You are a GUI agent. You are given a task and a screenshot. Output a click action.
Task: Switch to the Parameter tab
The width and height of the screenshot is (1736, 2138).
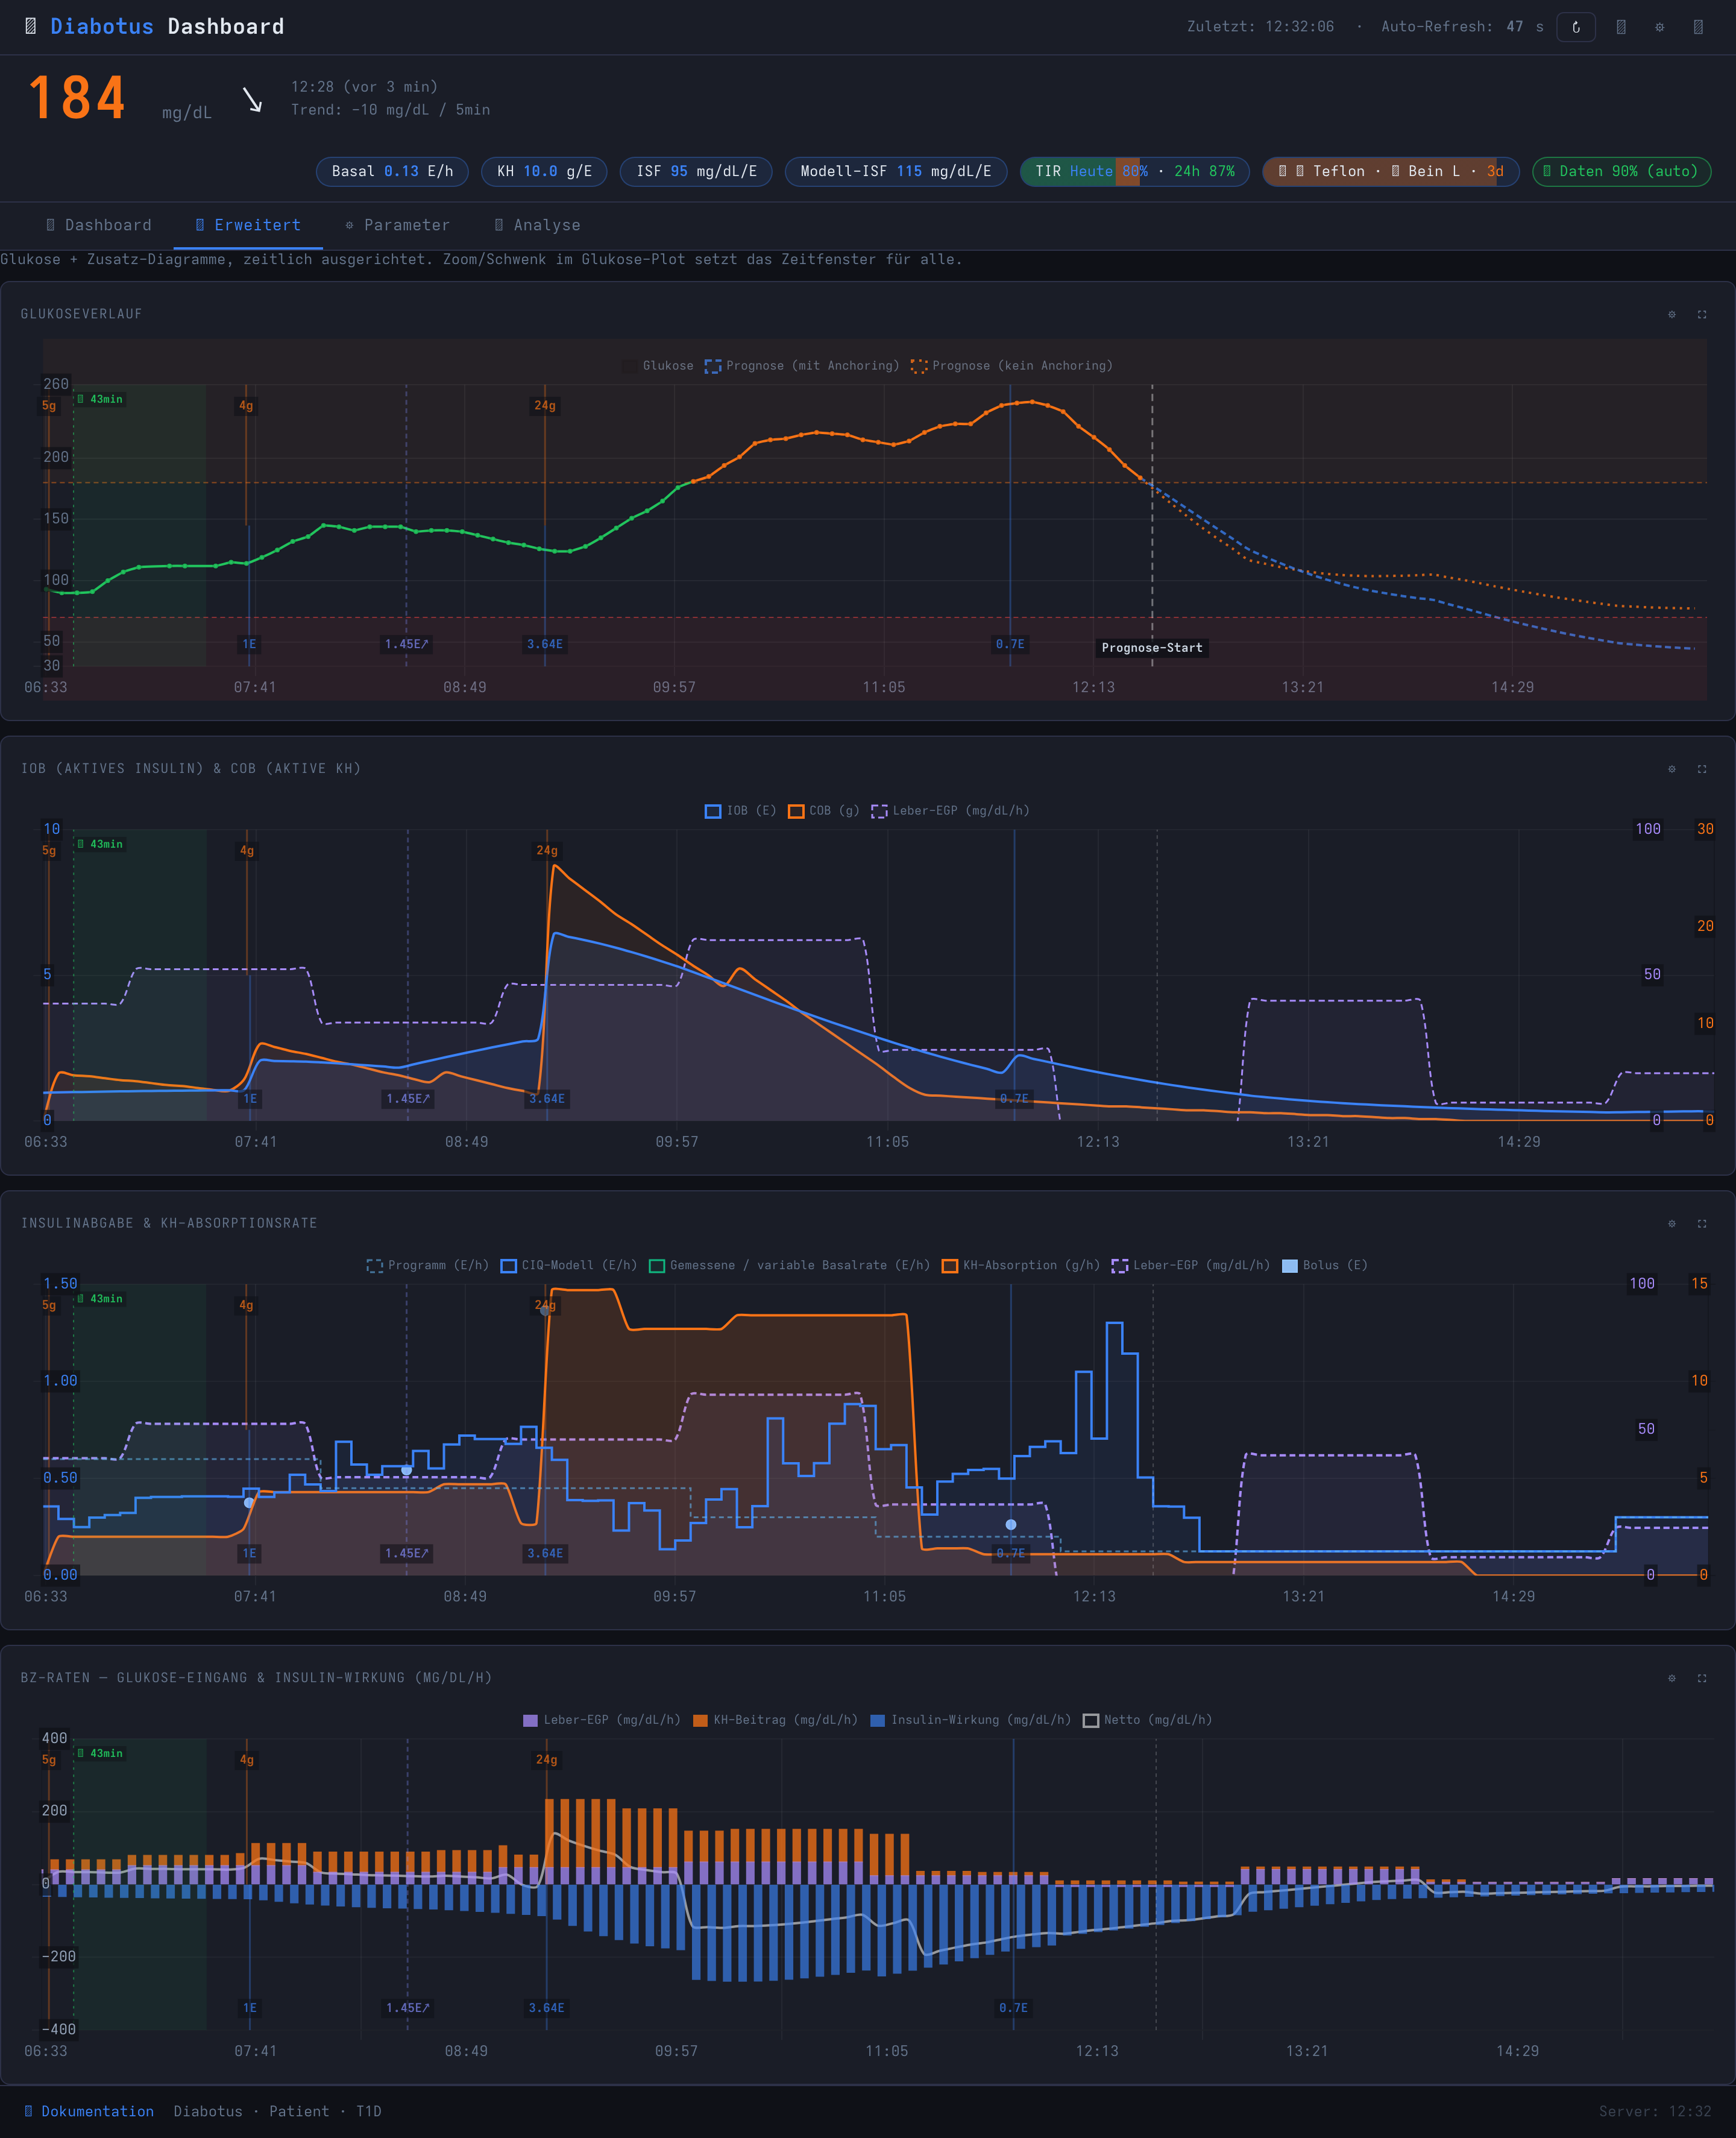pos(397,225)
